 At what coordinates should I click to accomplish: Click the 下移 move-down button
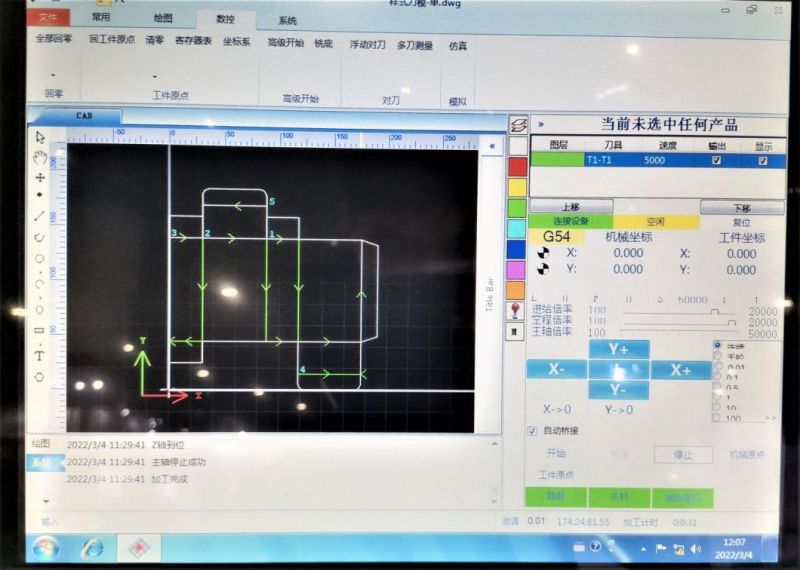742,208
